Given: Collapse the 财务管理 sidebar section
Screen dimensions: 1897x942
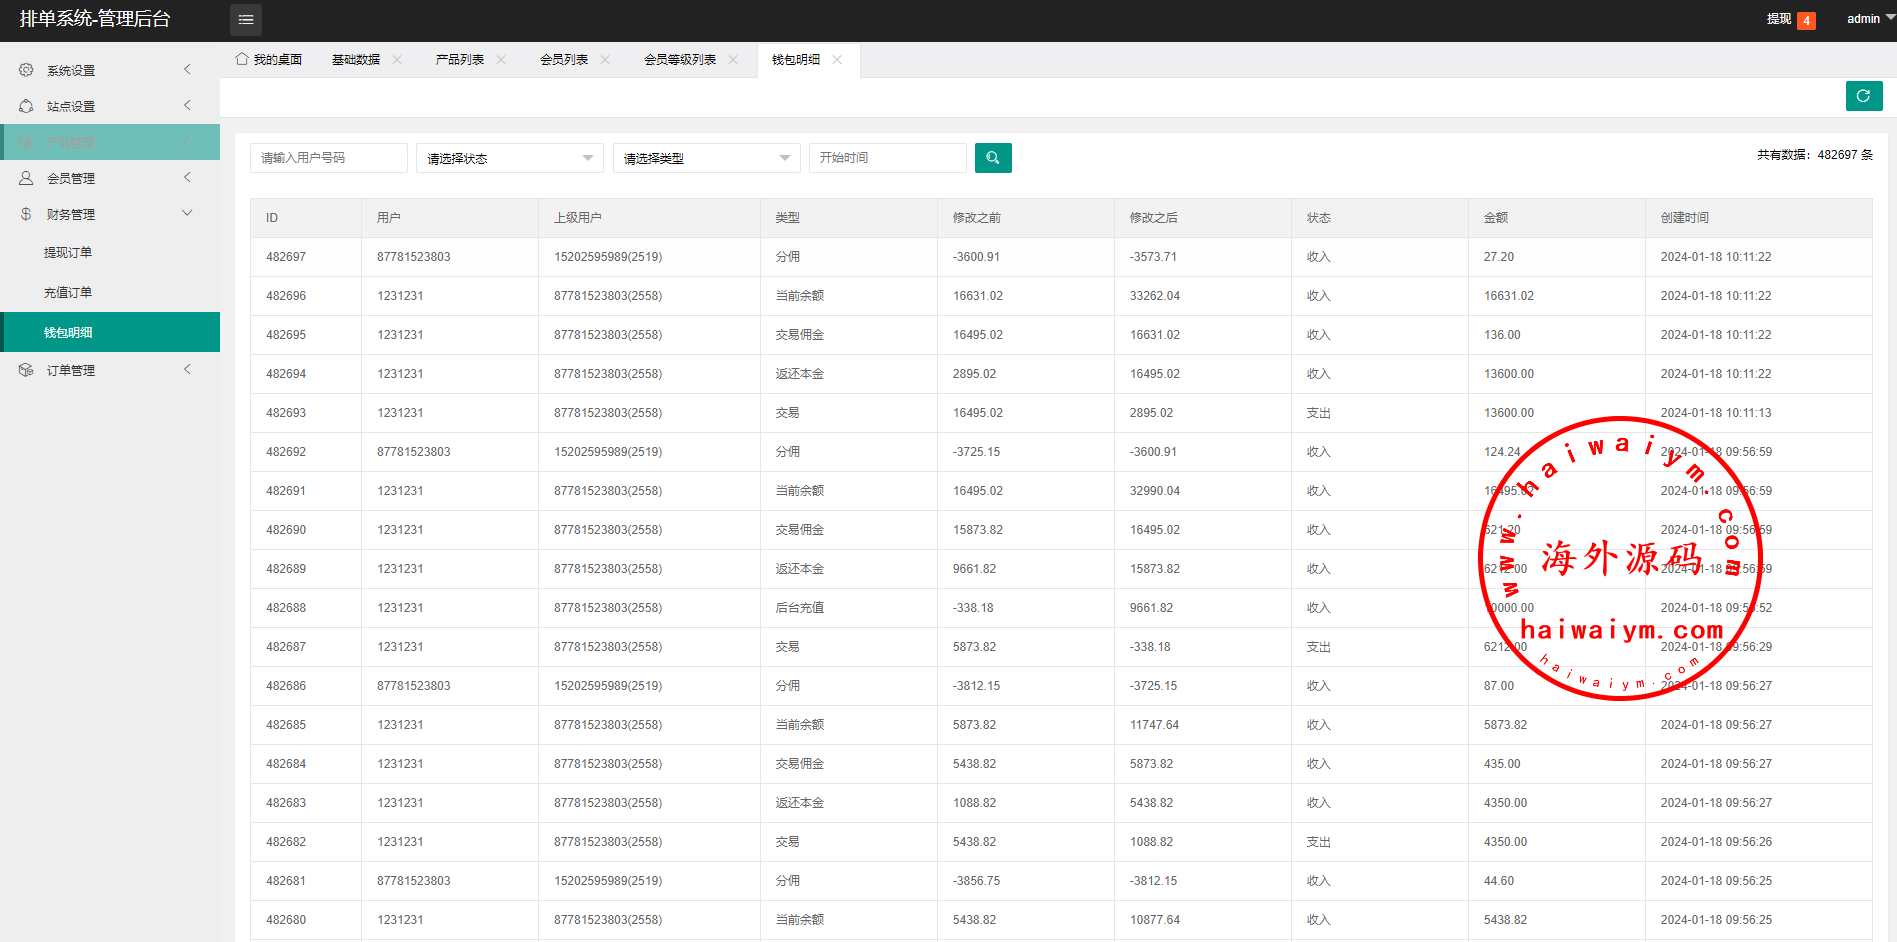Looking at the screenshot, I should (x=187, y=213).
